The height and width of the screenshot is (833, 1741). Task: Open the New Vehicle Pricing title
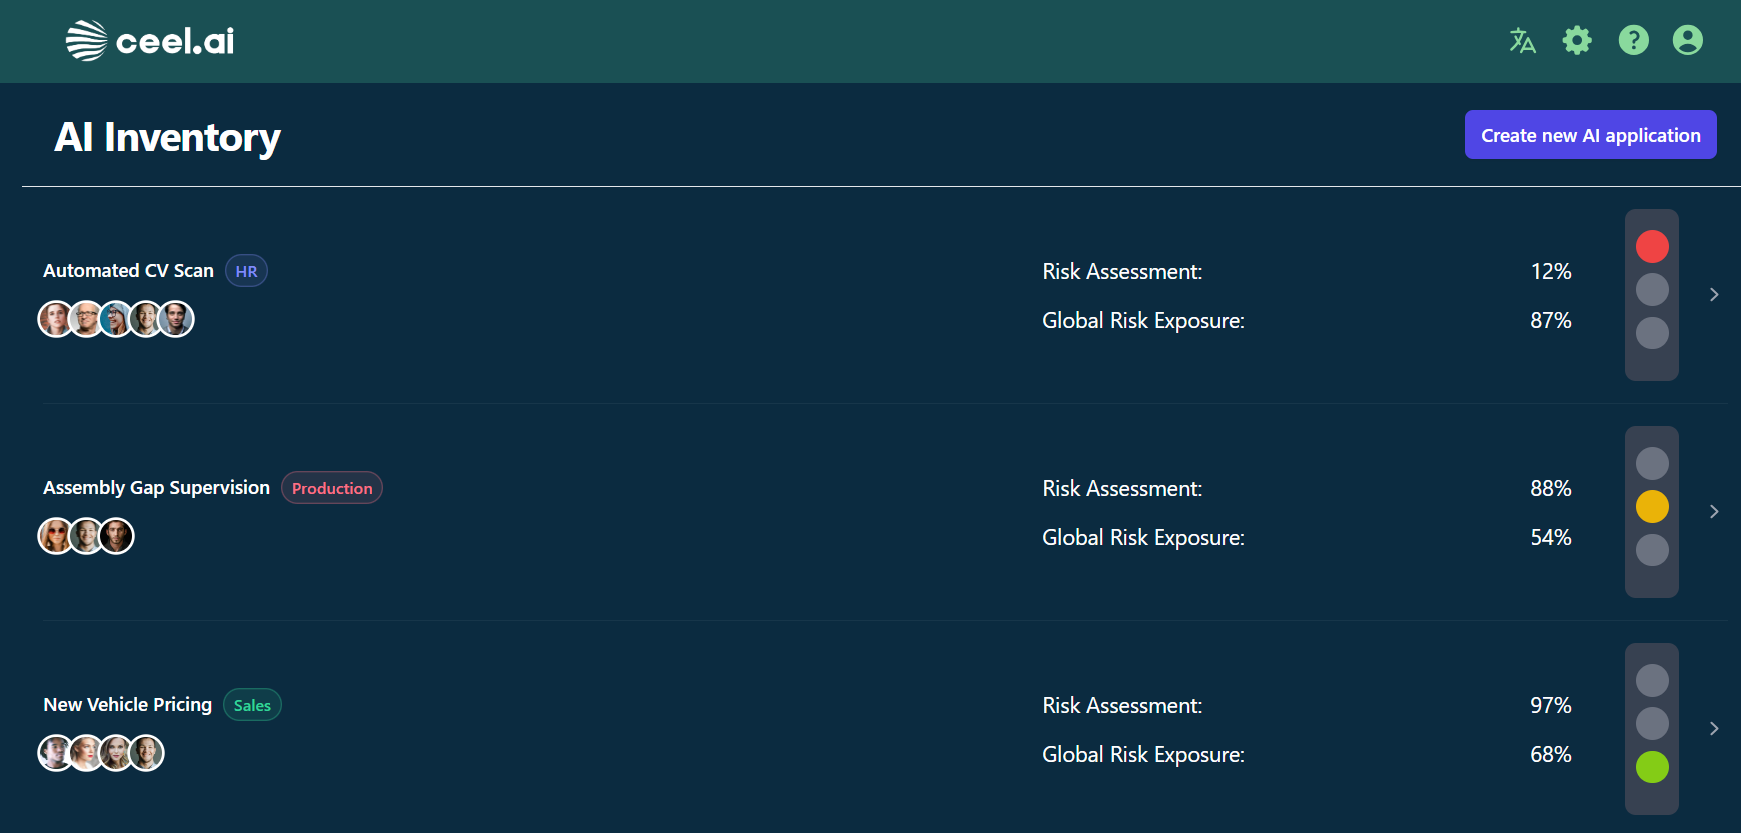[127, 705]
